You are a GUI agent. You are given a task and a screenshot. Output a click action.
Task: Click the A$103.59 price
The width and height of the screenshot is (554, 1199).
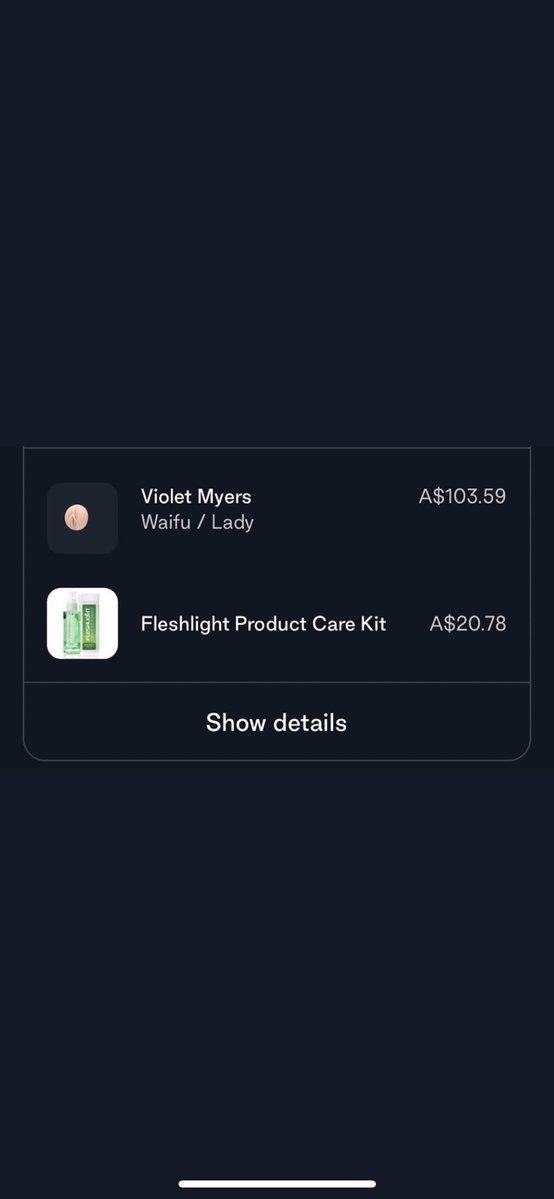tap(462, 496)
